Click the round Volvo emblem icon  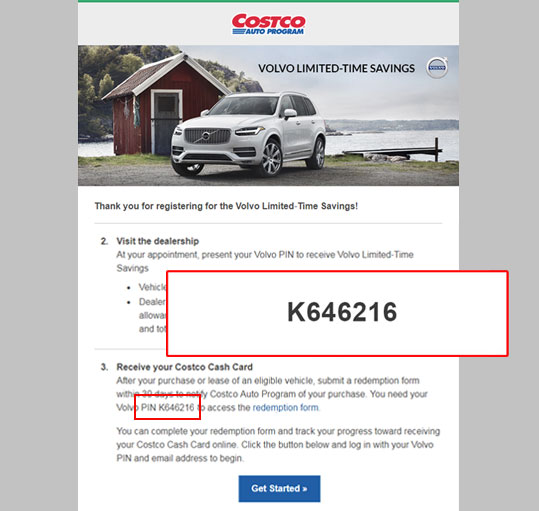437,68
